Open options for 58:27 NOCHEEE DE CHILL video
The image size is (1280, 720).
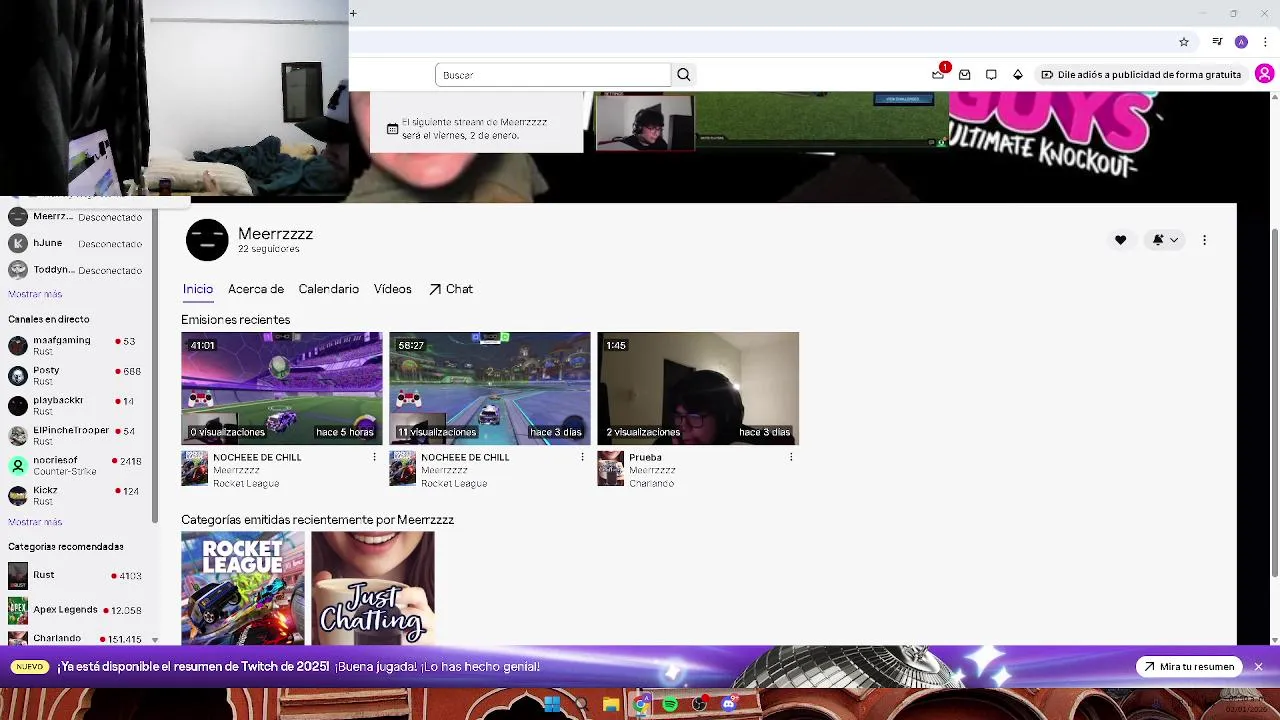(x=582, y=457)
